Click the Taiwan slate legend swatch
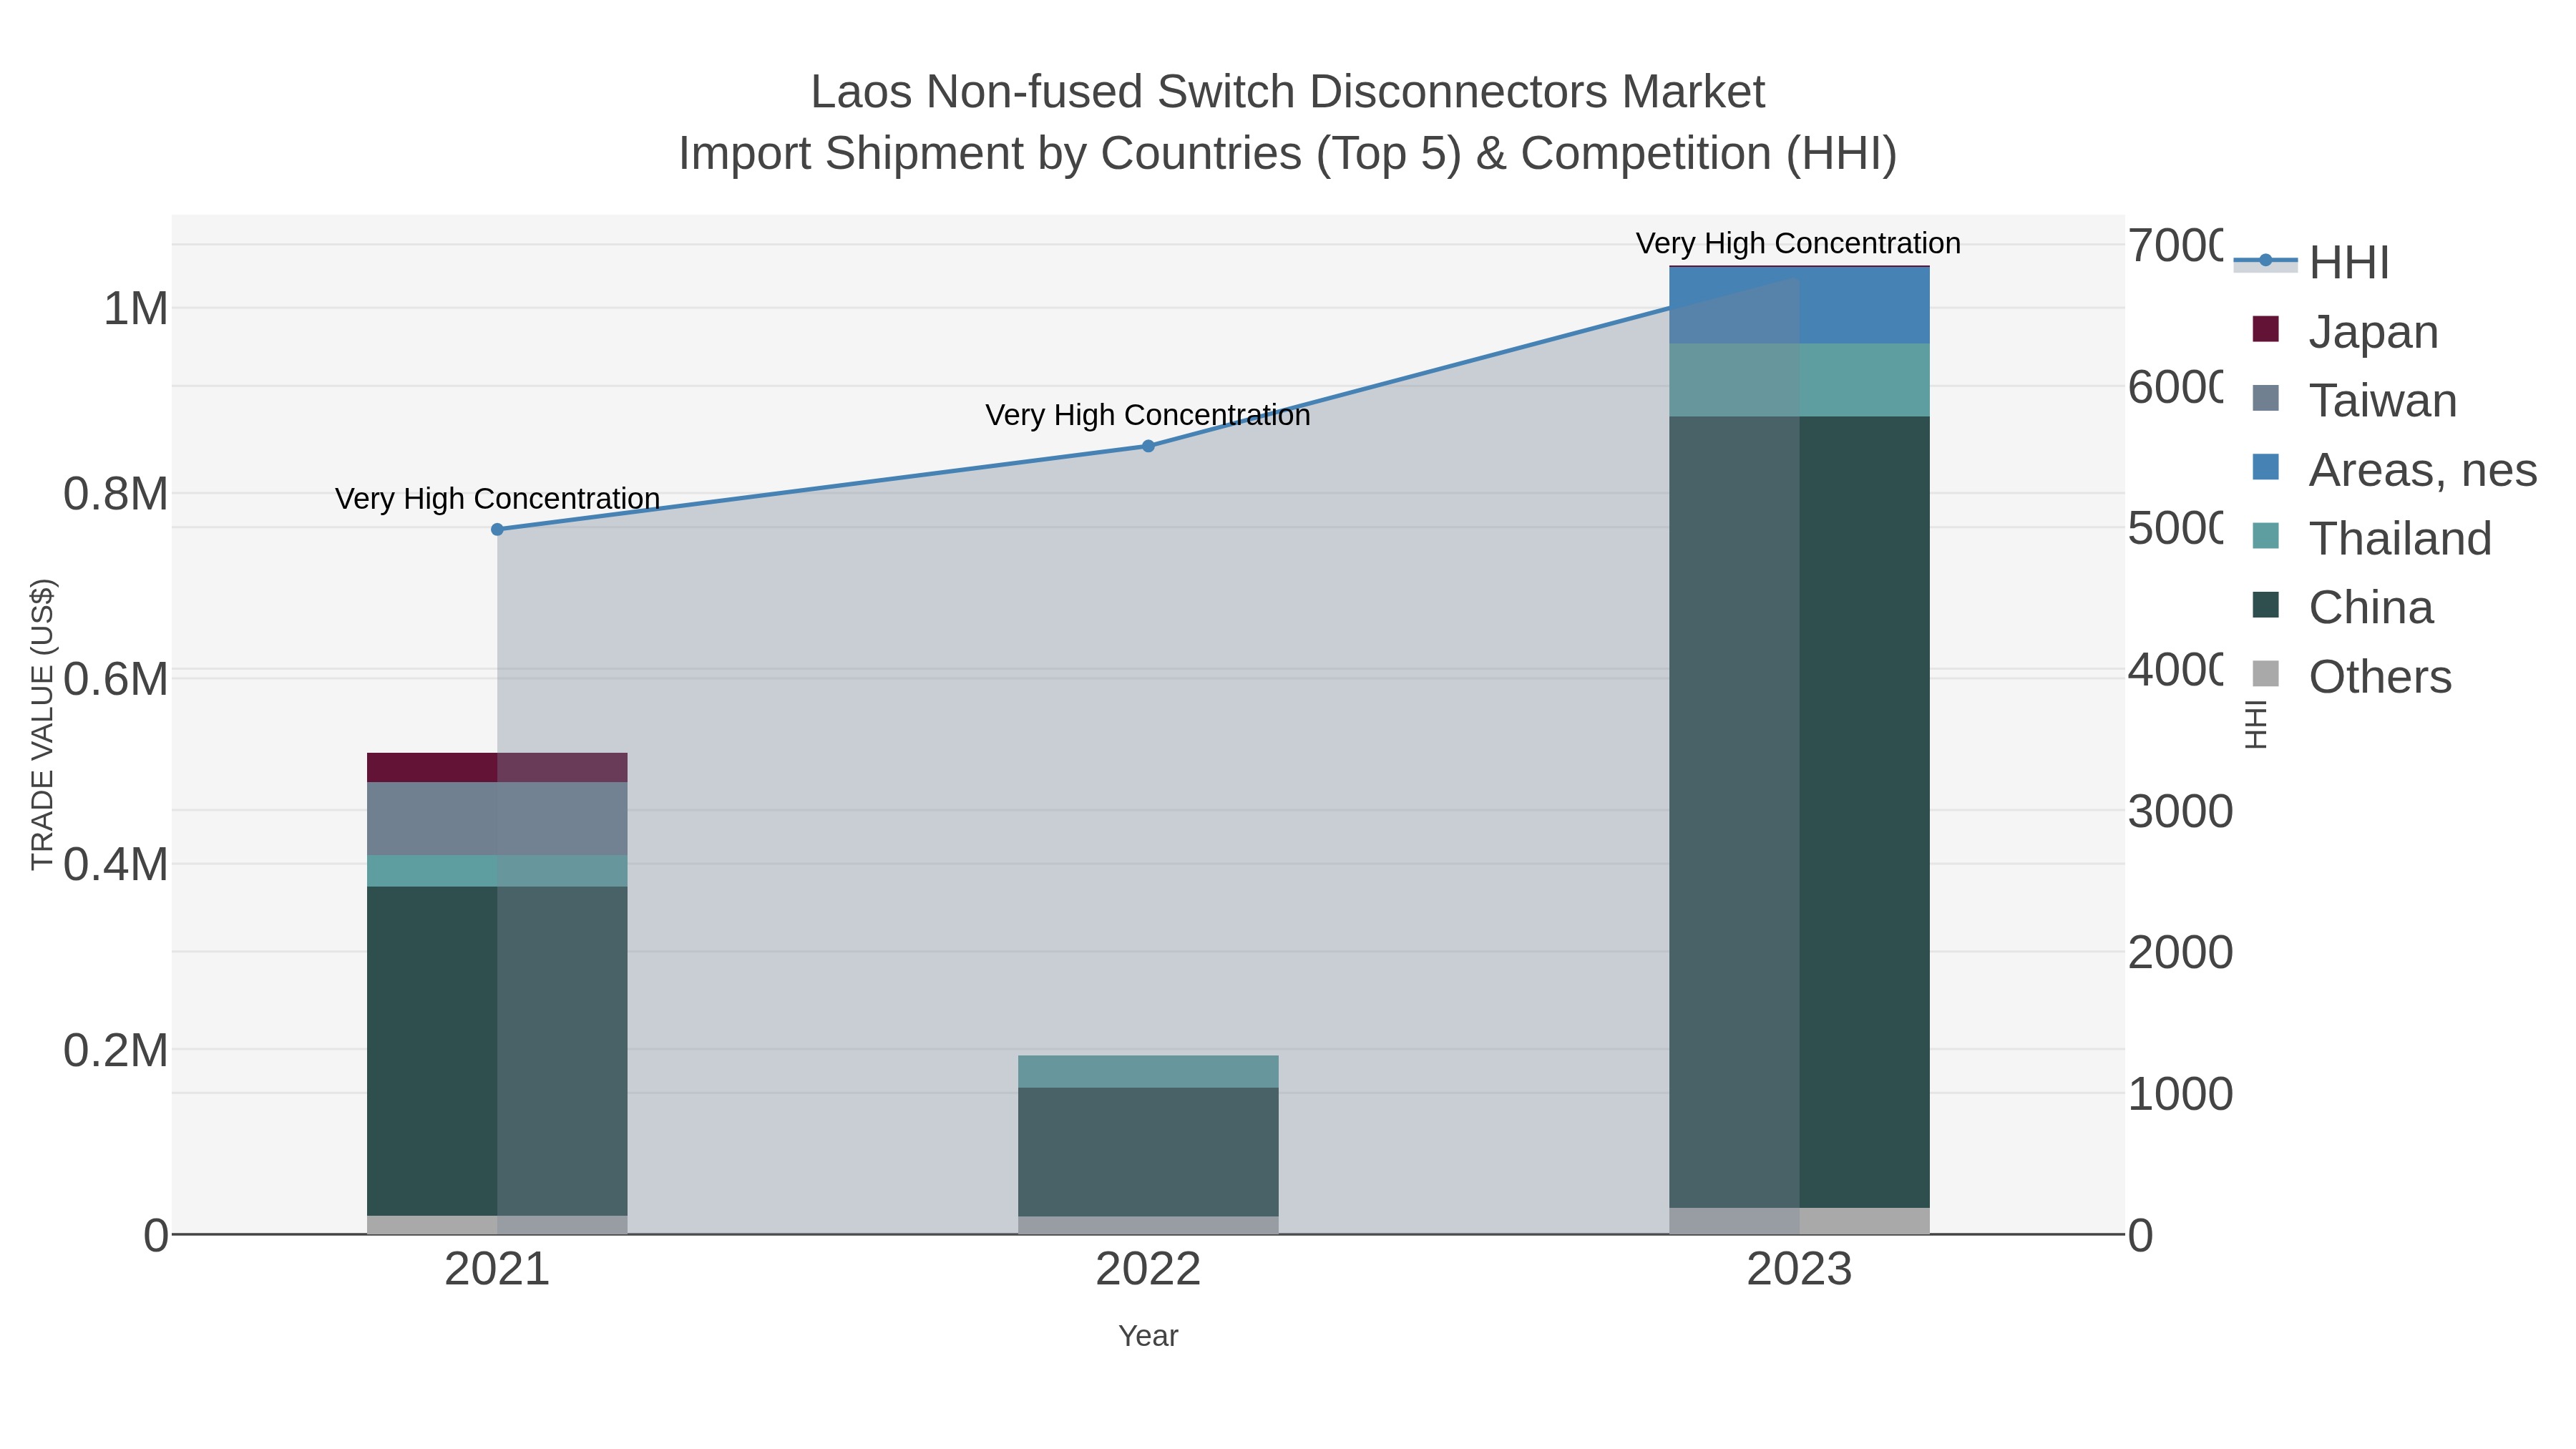2576x1449 pixels. pos(2265,398)
